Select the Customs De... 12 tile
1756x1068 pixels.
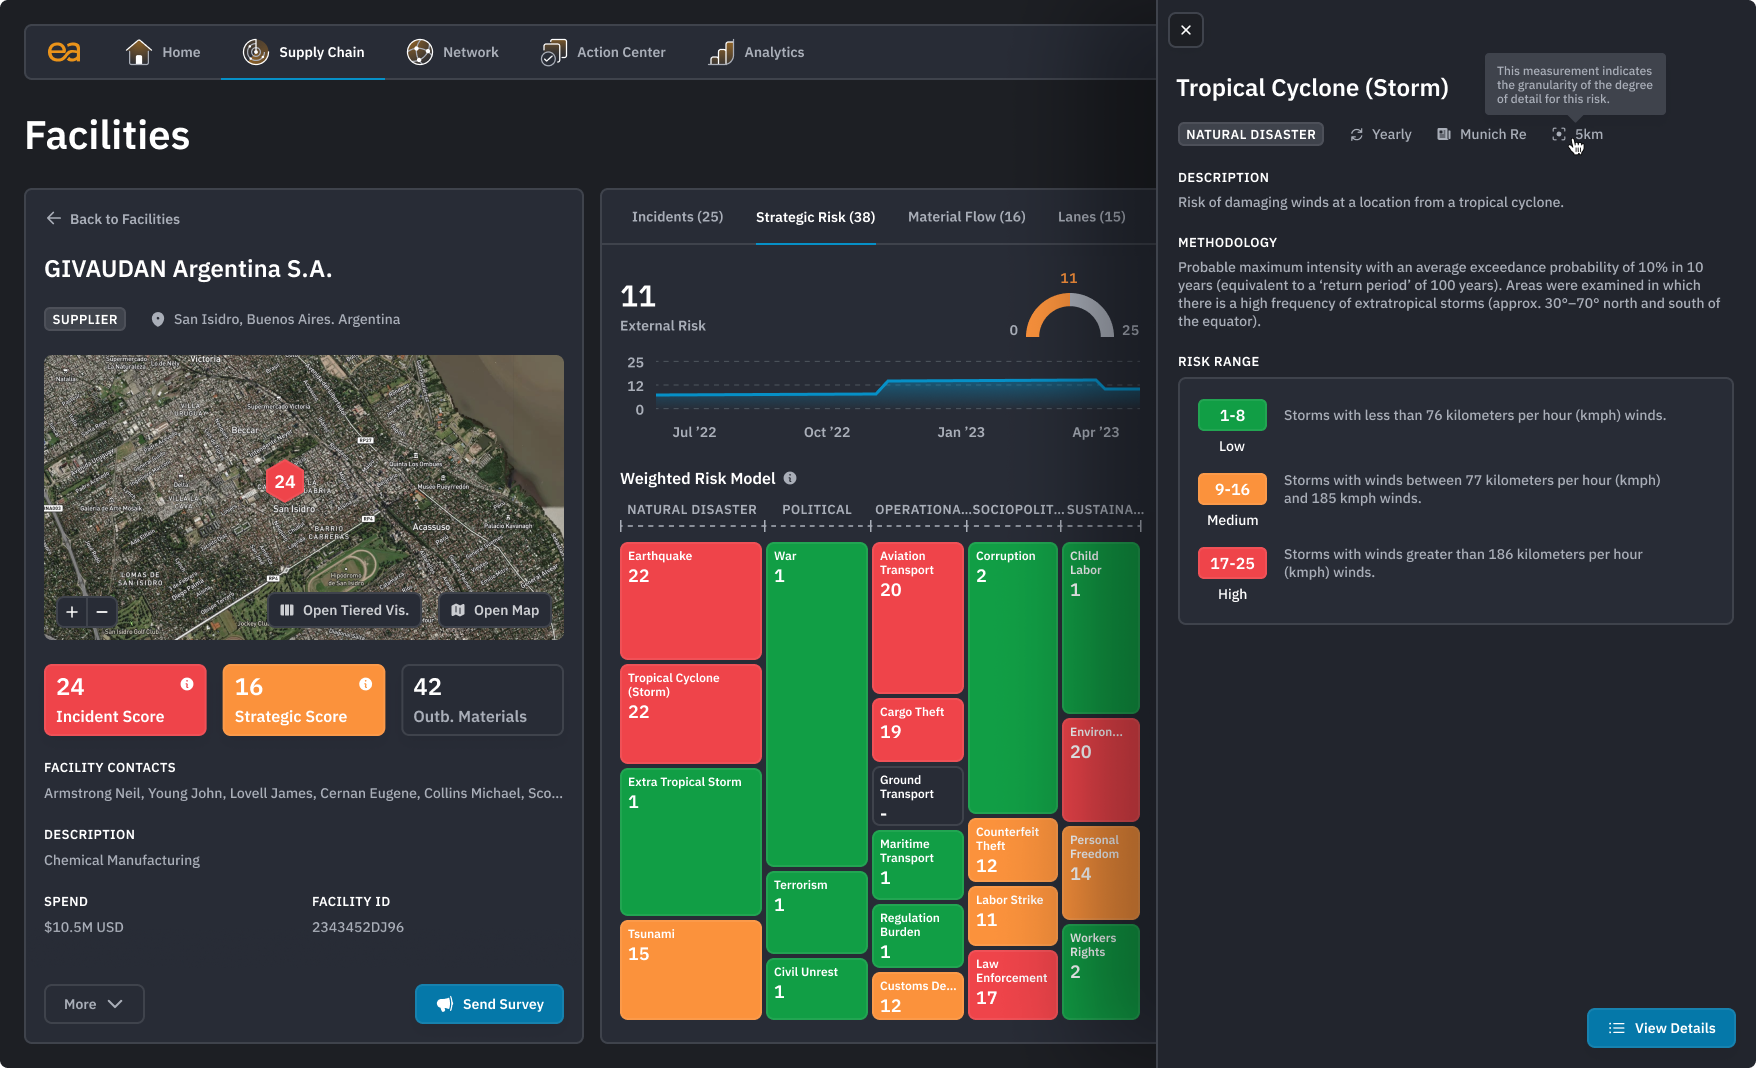[918, 996]
